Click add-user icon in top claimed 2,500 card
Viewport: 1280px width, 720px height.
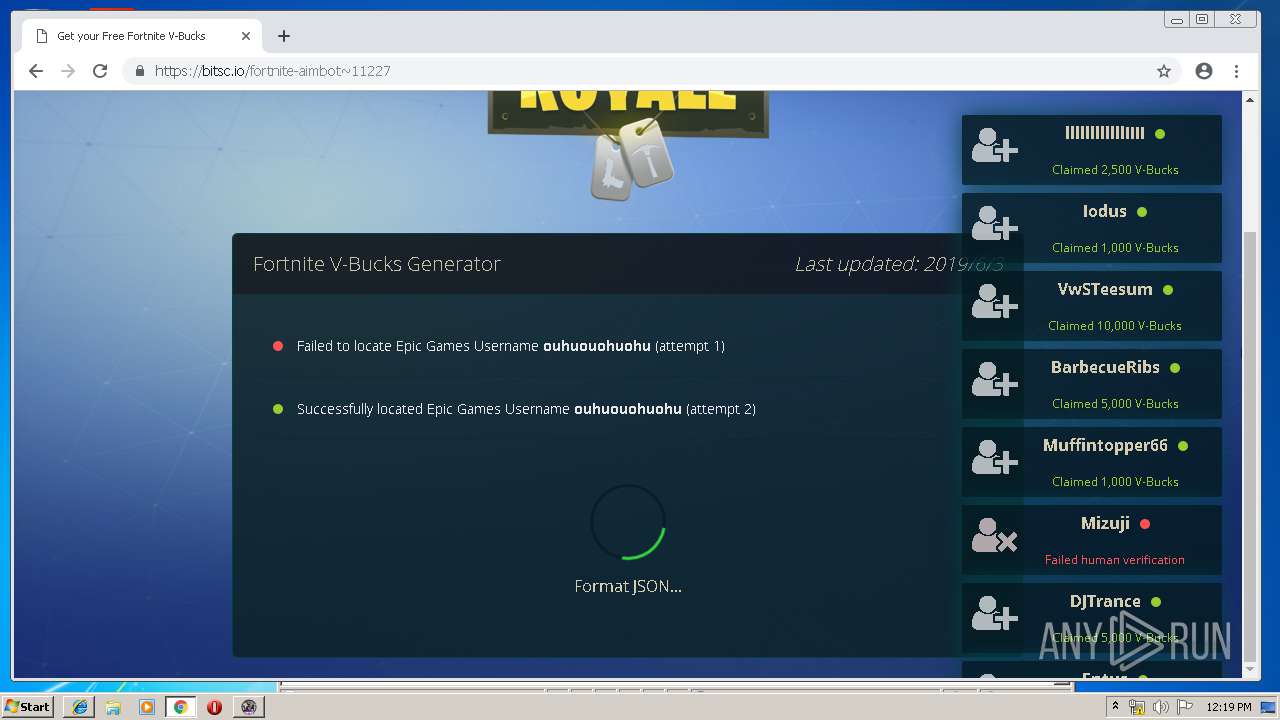[994, 145]
